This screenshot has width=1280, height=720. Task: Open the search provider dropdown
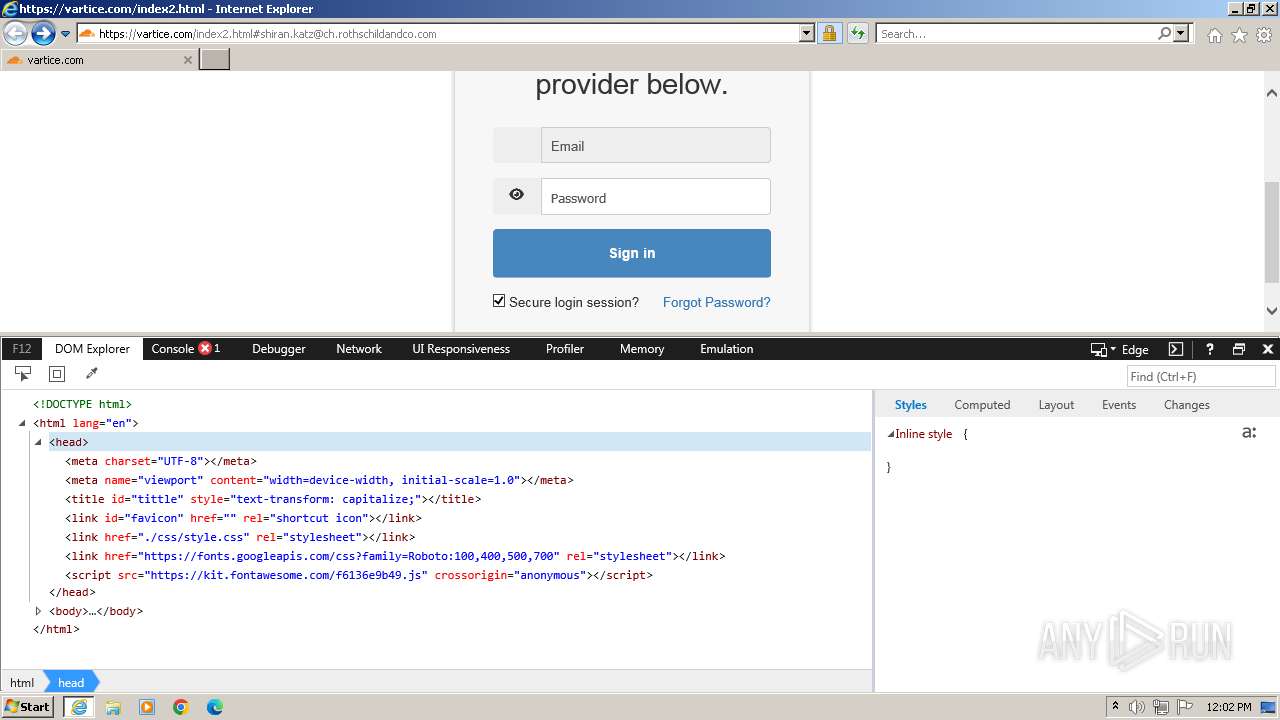click(1181, 34)
